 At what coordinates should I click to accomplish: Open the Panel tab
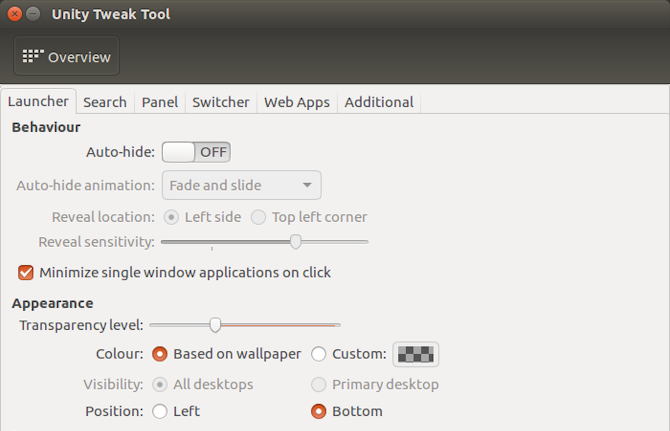click(x=160, y=102)
